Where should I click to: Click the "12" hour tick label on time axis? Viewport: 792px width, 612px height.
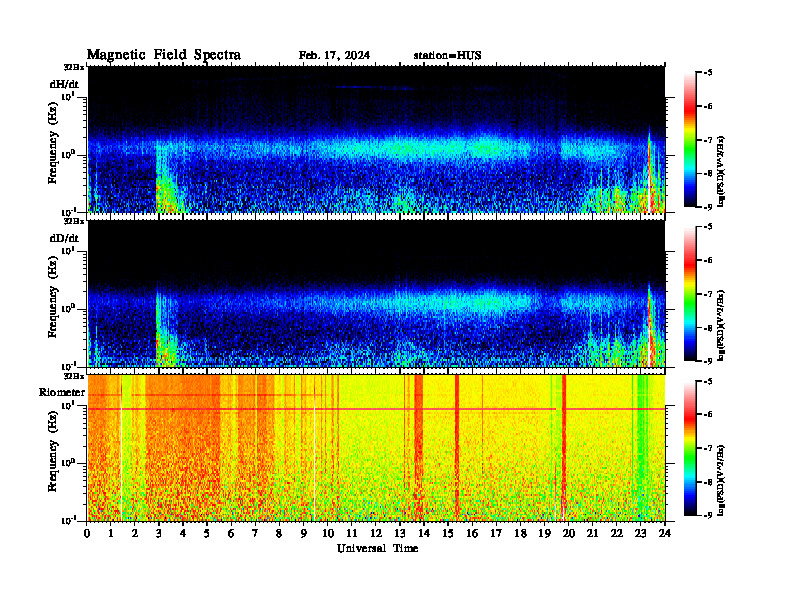click(376, 533)
